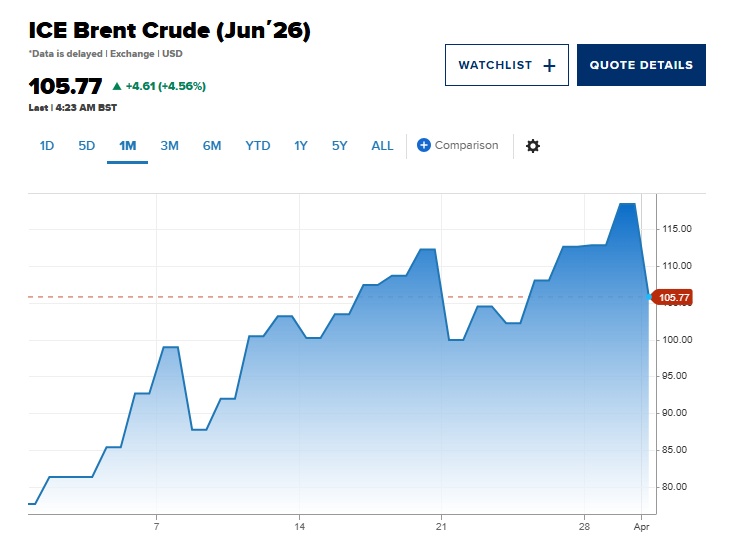Image resolution: width=735 pixels, height=560 pixels.
Task: Click the Comparison text link
Action: point(466,146)
